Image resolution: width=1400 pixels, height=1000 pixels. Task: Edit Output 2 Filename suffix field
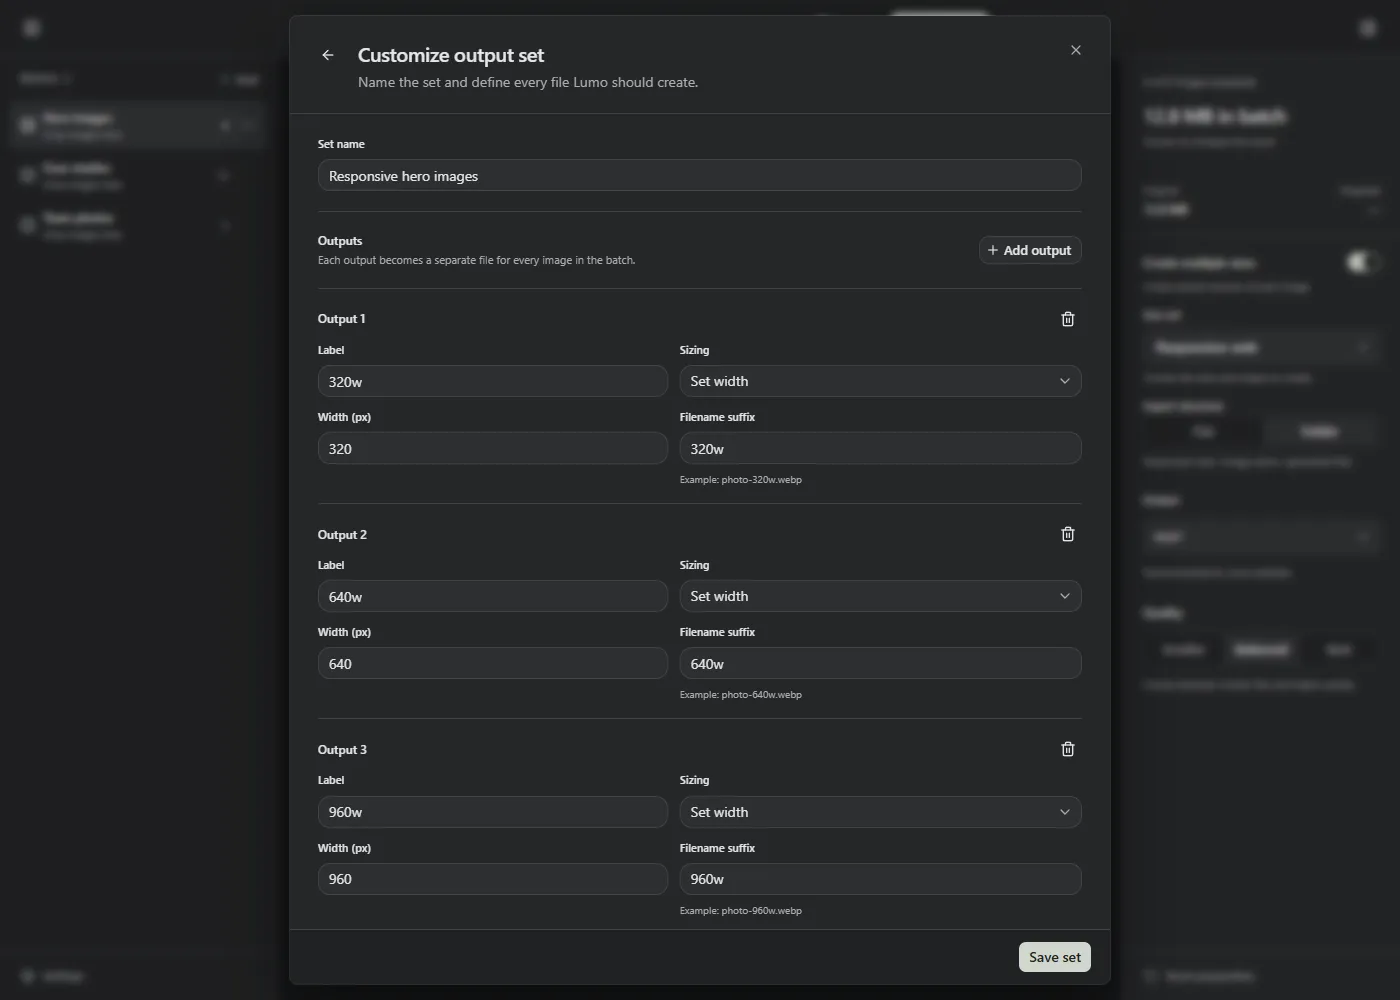880,663
